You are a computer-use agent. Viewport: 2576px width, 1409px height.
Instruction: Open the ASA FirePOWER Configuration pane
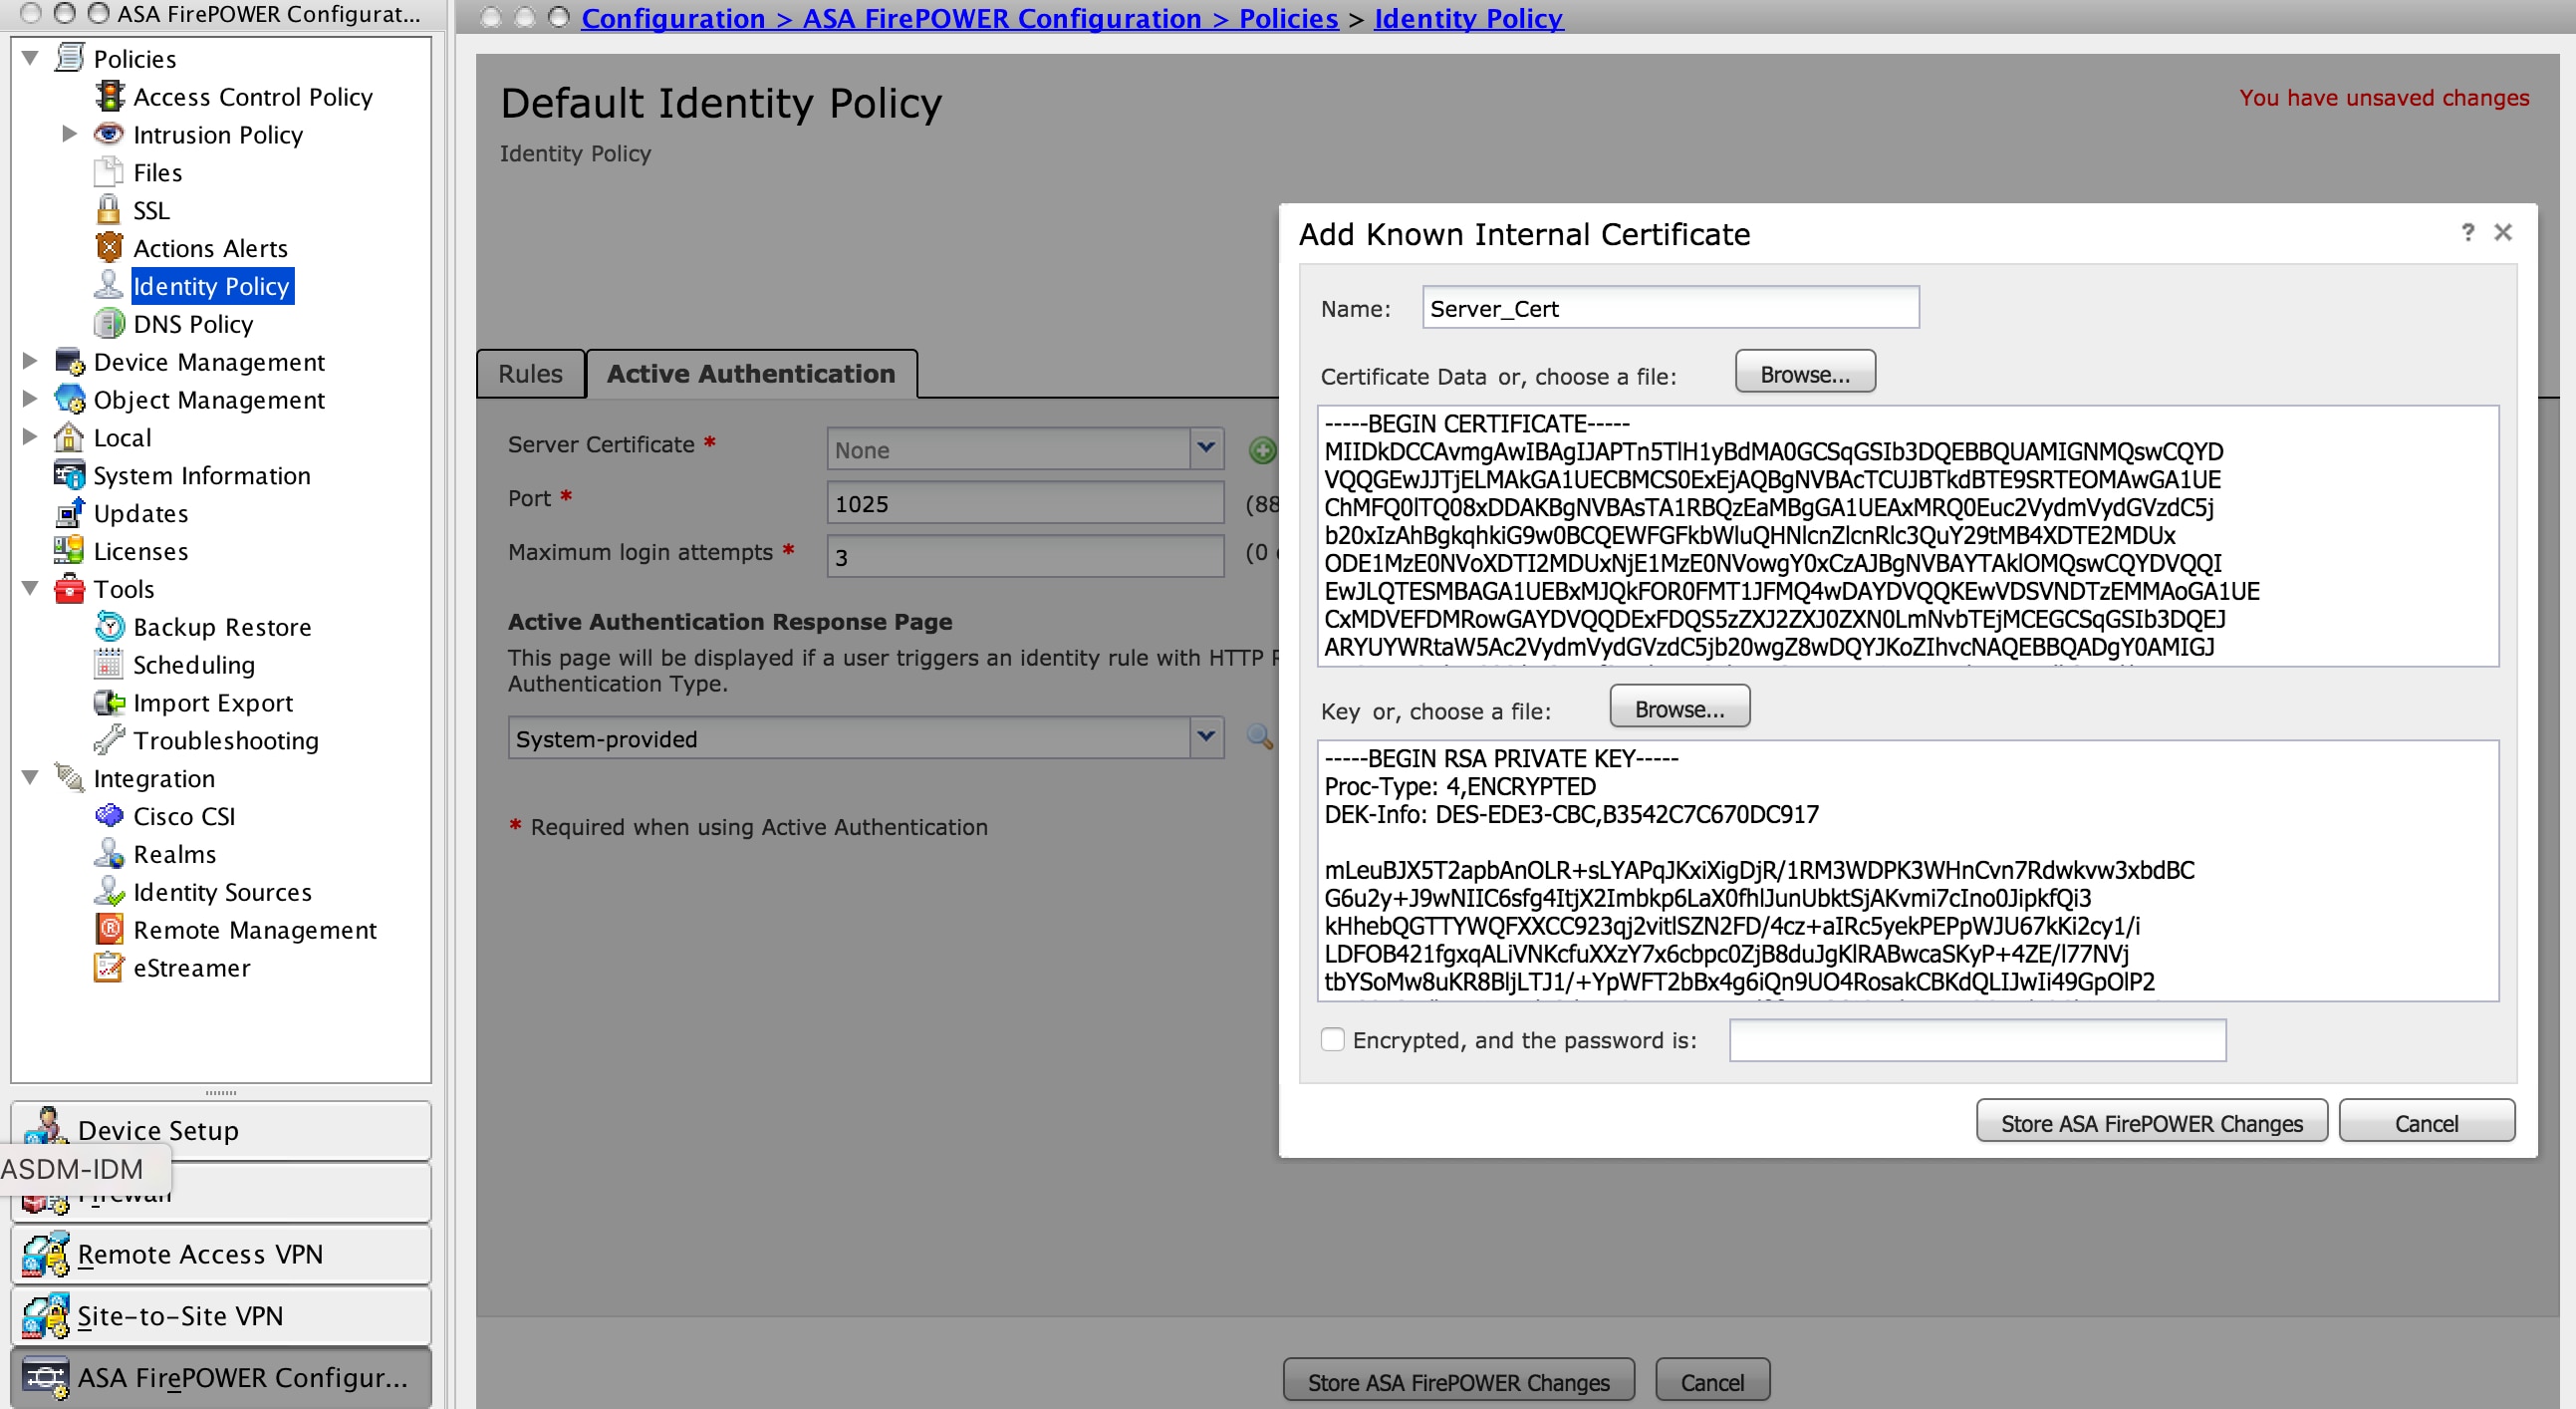221,1378
